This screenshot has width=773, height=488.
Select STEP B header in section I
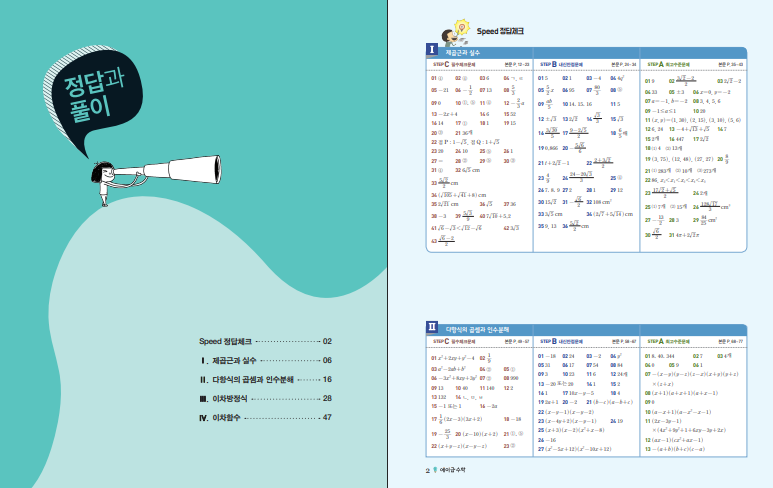coord(560,63)
